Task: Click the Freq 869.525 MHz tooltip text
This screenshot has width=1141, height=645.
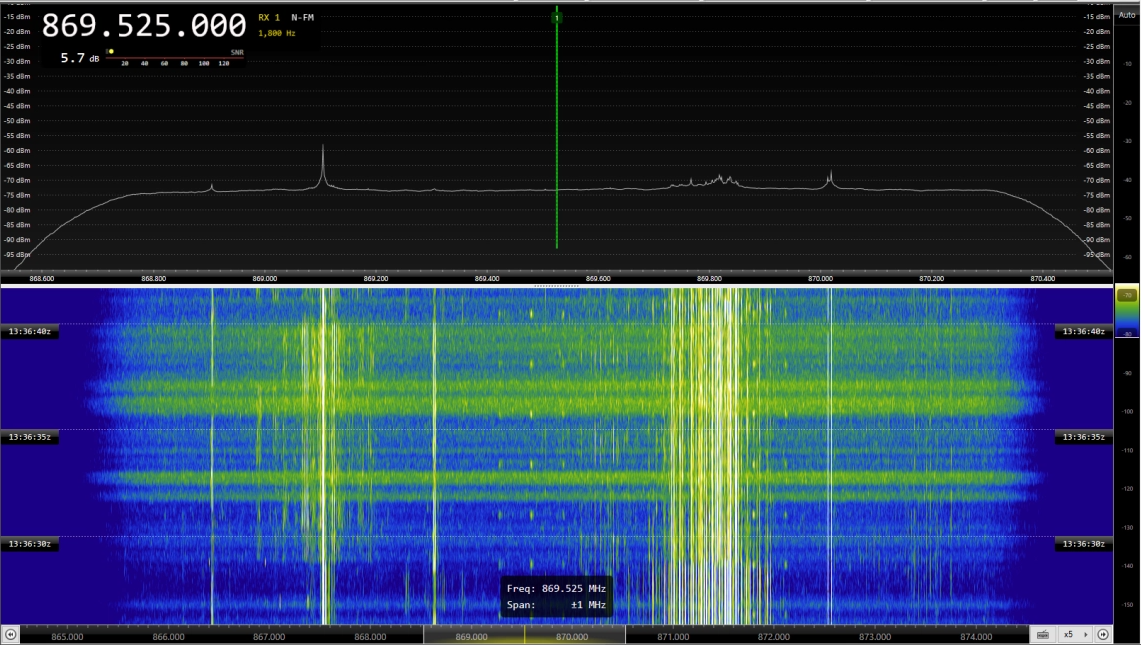Action: 556,588
